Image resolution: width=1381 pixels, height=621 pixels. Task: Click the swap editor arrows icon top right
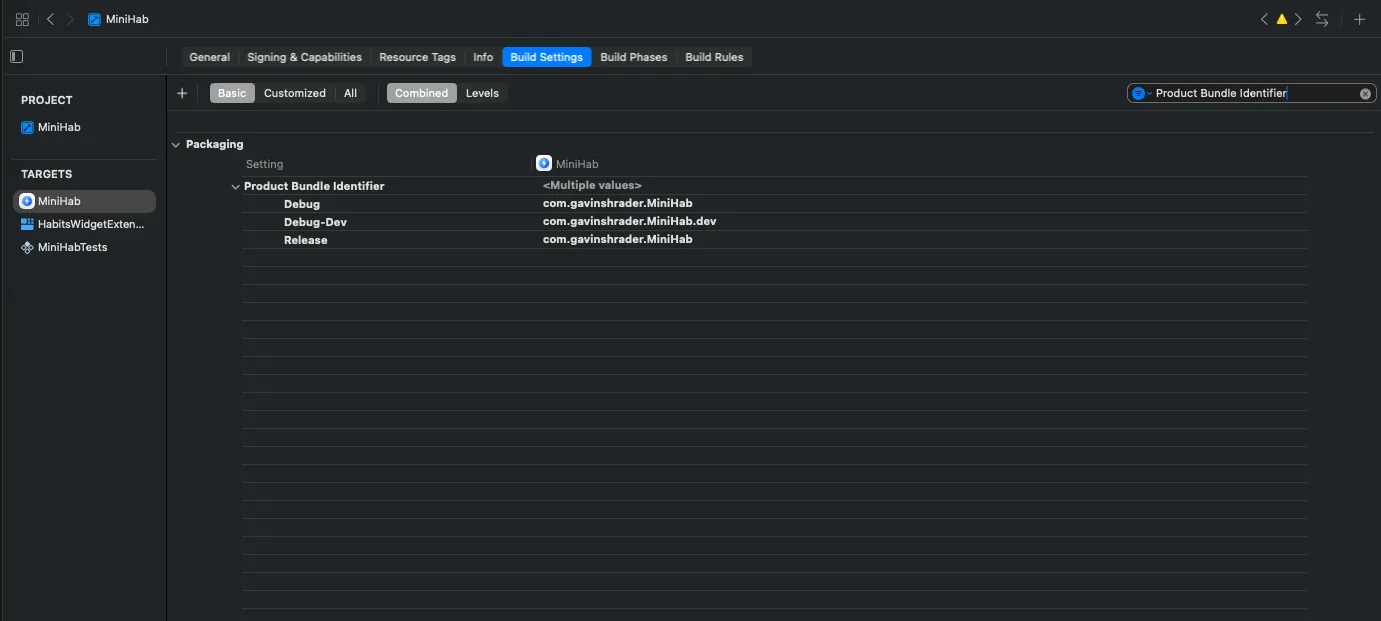pyautogui.click(x=1322, y=18)
